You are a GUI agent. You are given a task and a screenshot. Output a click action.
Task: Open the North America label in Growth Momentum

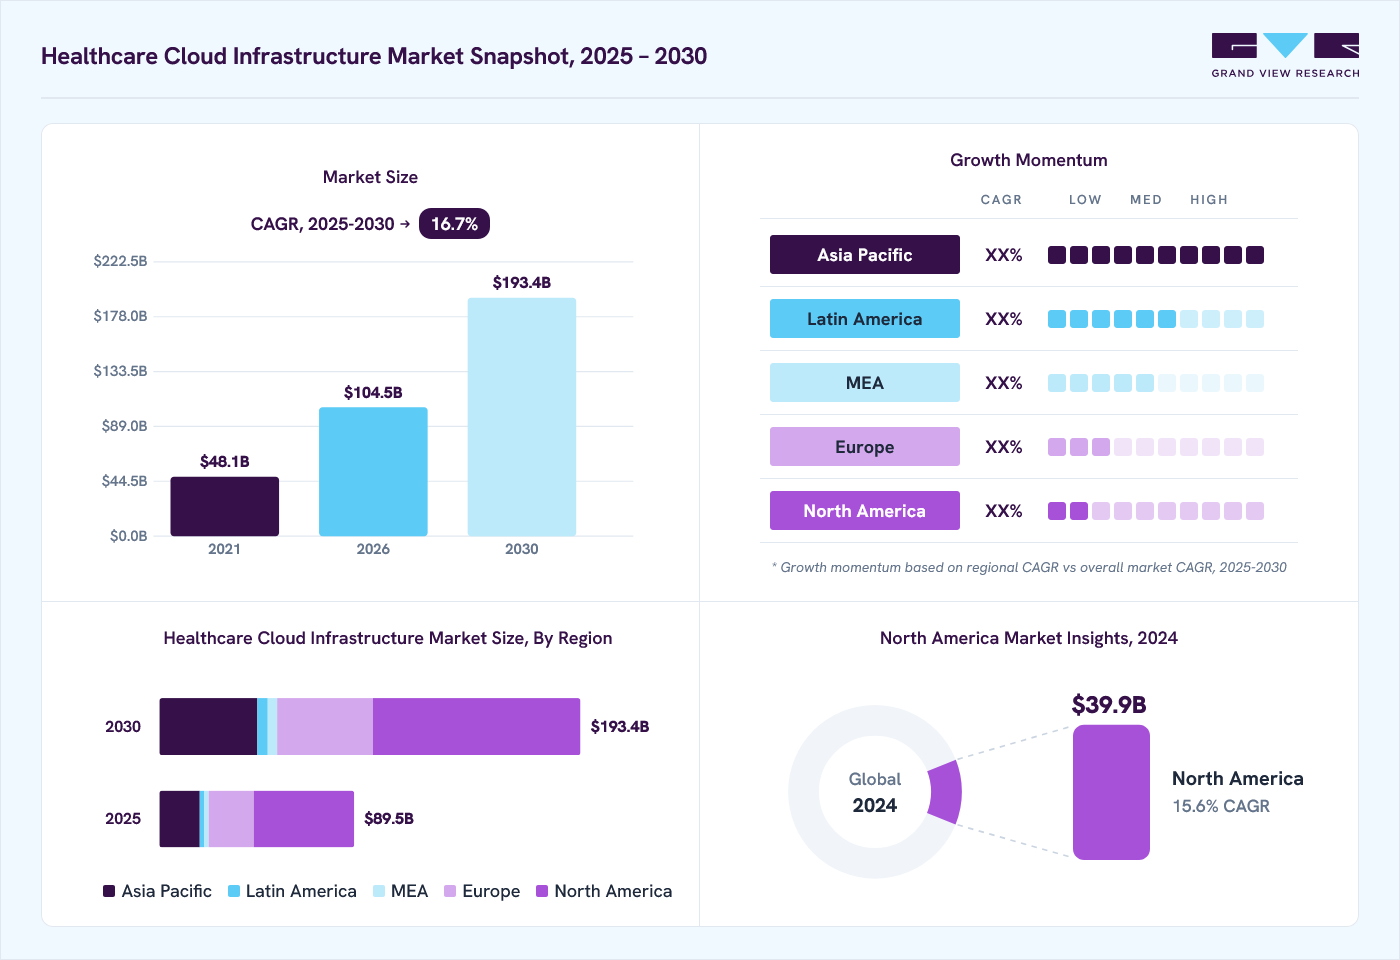865,511
